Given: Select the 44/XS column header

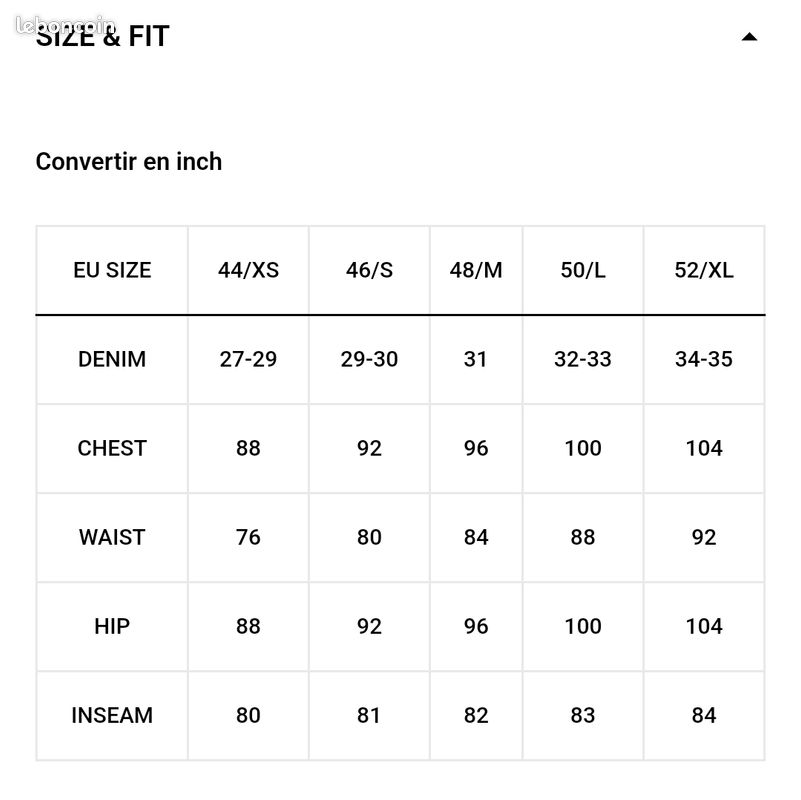Looking at the screenshot, I should click(247, 270).
